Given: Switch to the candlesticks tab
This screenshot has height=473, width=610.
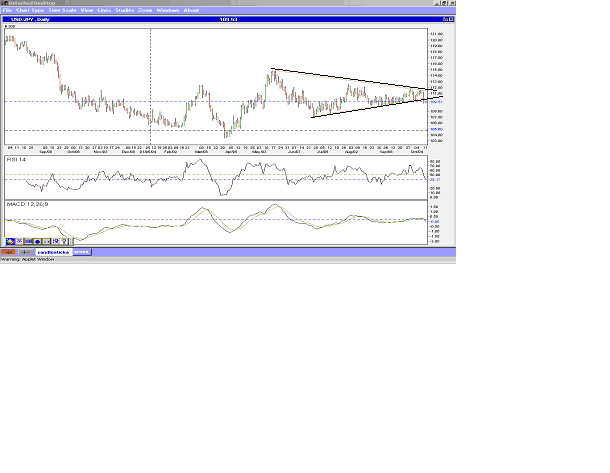Looking at the screenshot, I should click(x=53, y=251).
